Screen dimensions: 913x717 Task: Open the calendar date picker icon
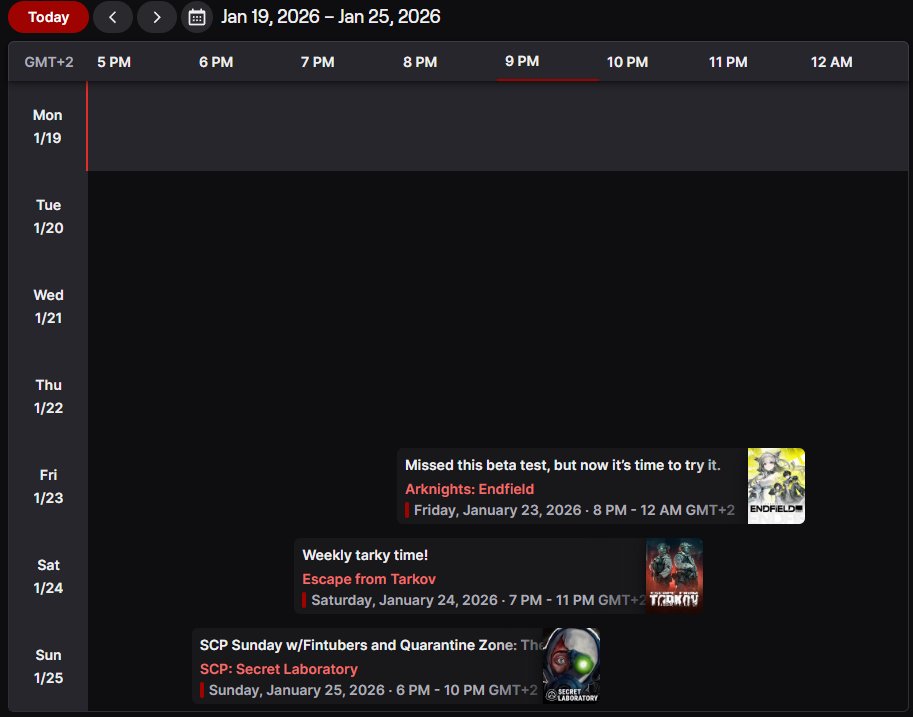197,17
